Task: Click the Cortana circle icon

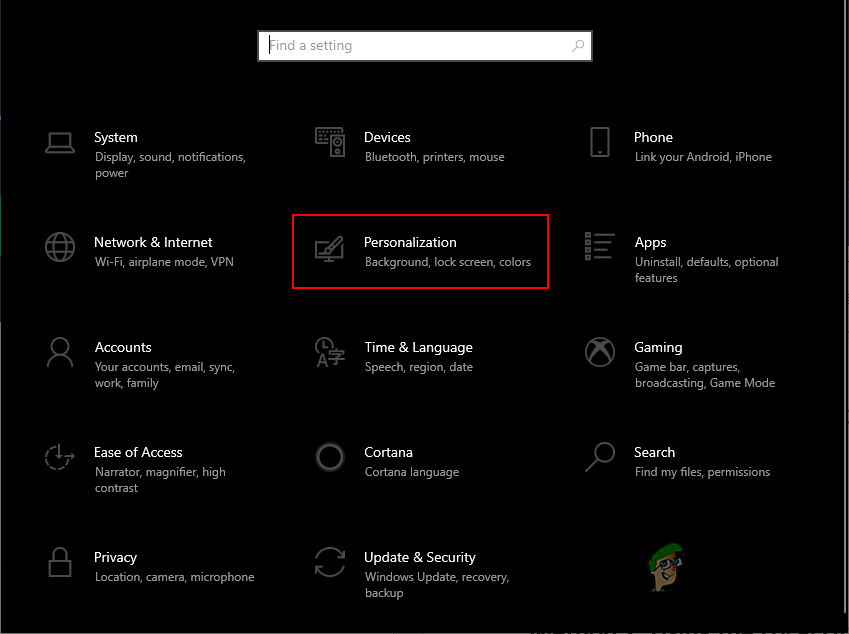Action: [x=330, y=458]
